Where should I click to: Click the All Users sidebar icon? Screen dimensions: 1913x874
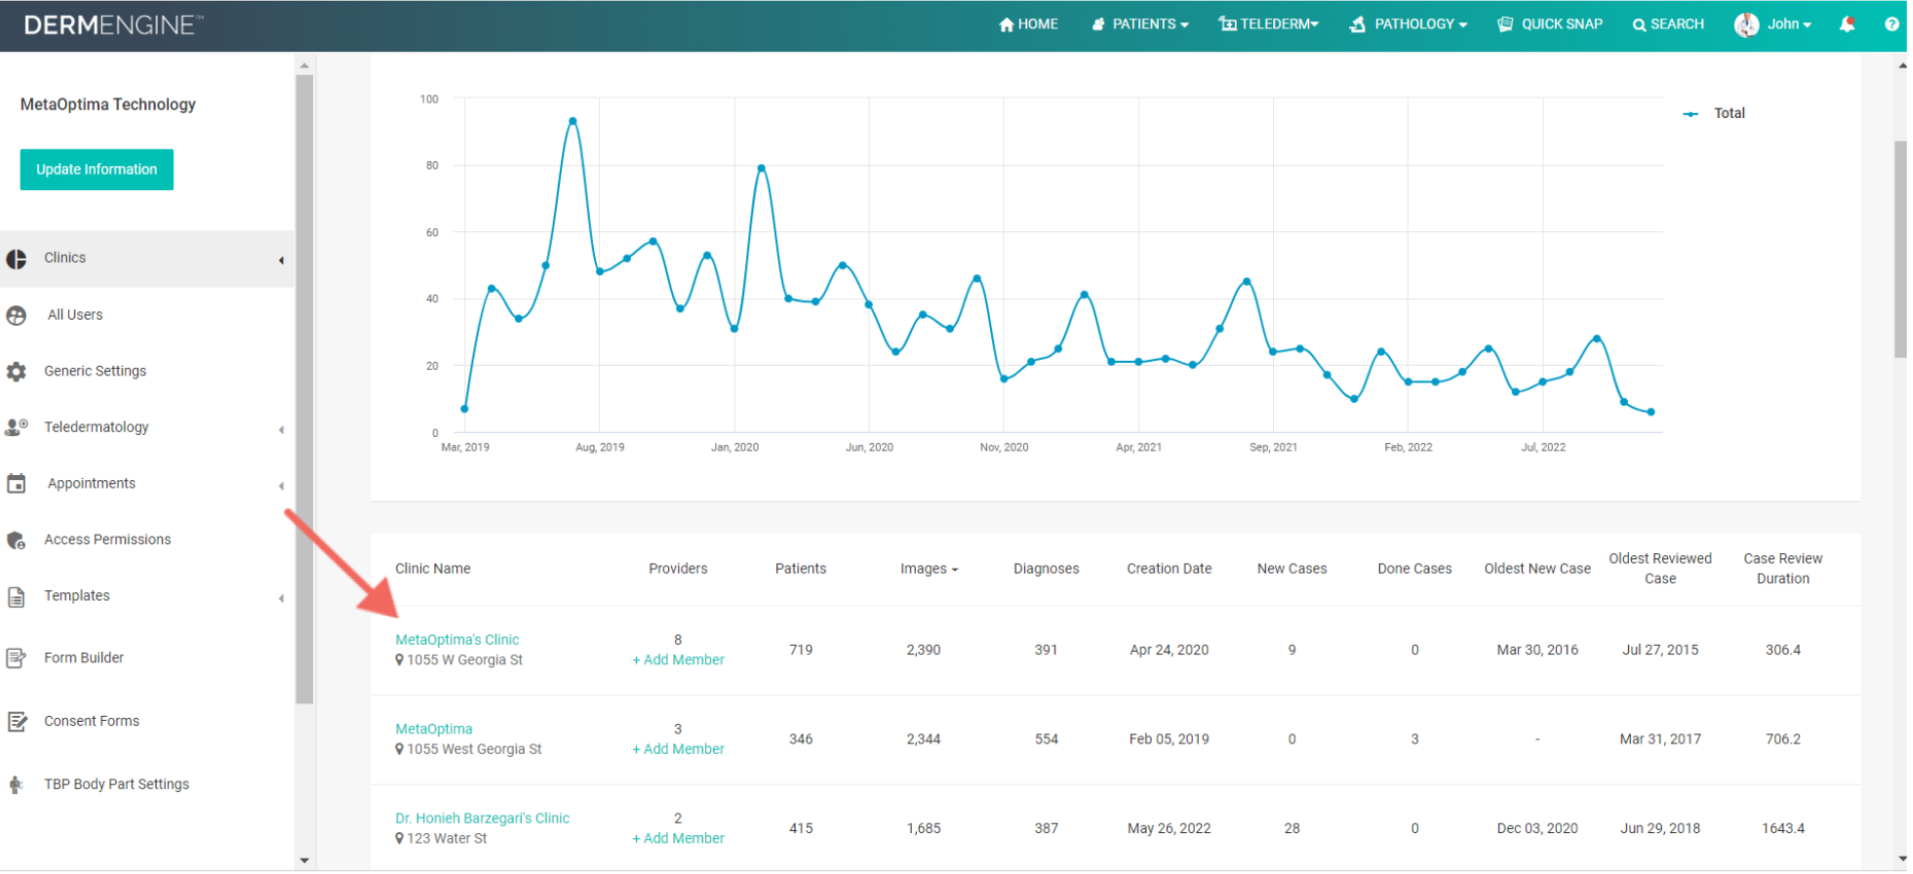pos(17,316)
